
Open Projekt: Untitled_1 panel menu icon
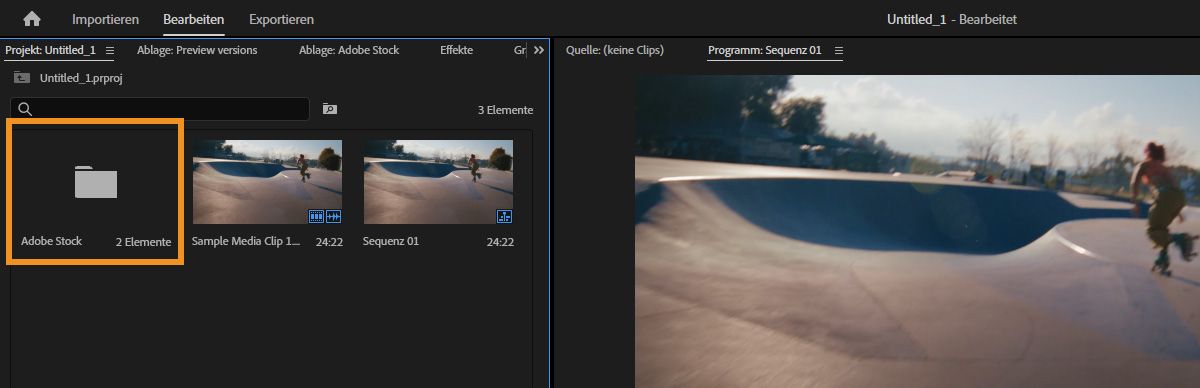pos(110,50)
